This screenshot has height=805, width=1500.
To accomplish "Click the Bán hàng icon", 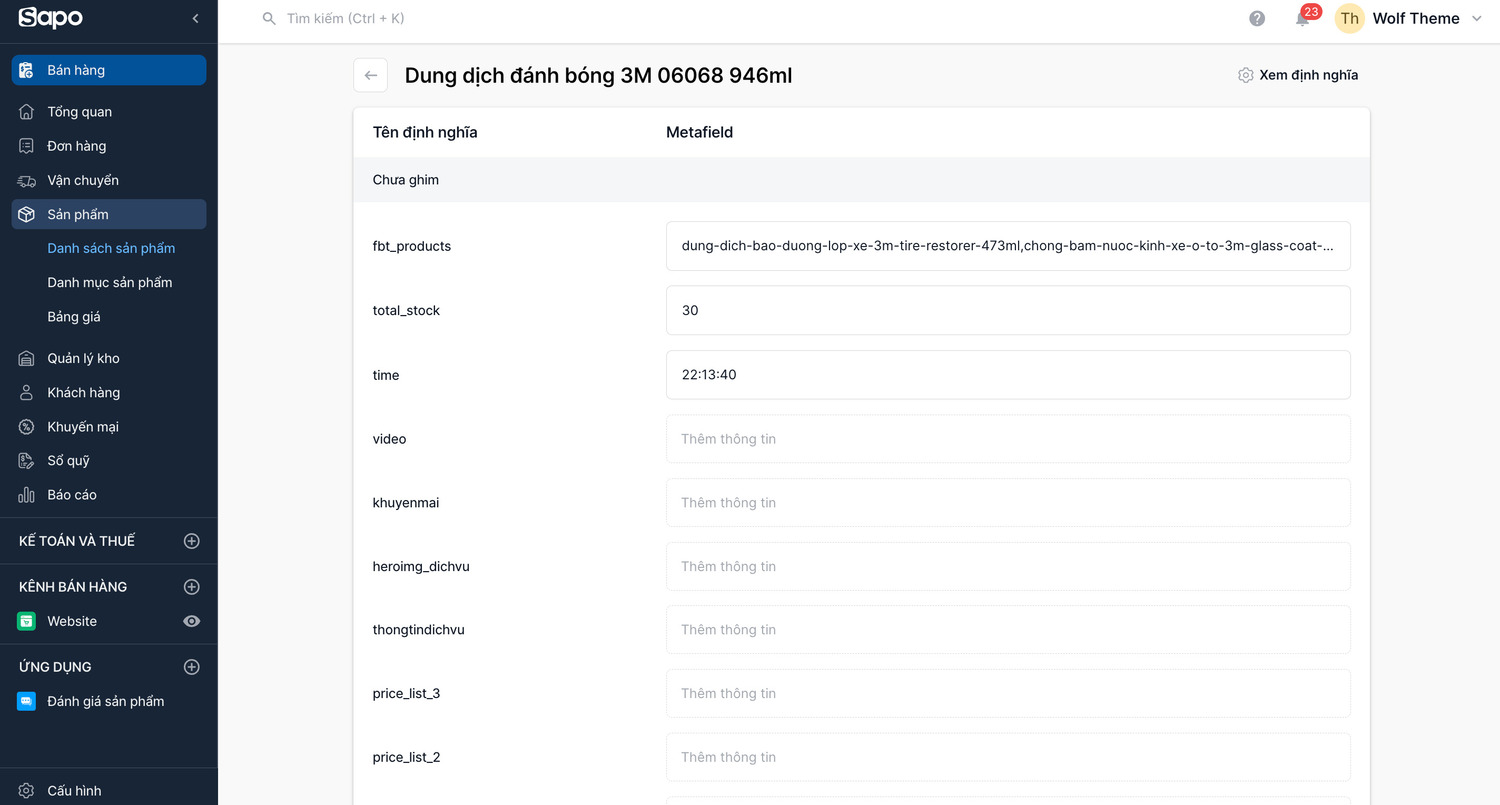I will click(27, 70).
